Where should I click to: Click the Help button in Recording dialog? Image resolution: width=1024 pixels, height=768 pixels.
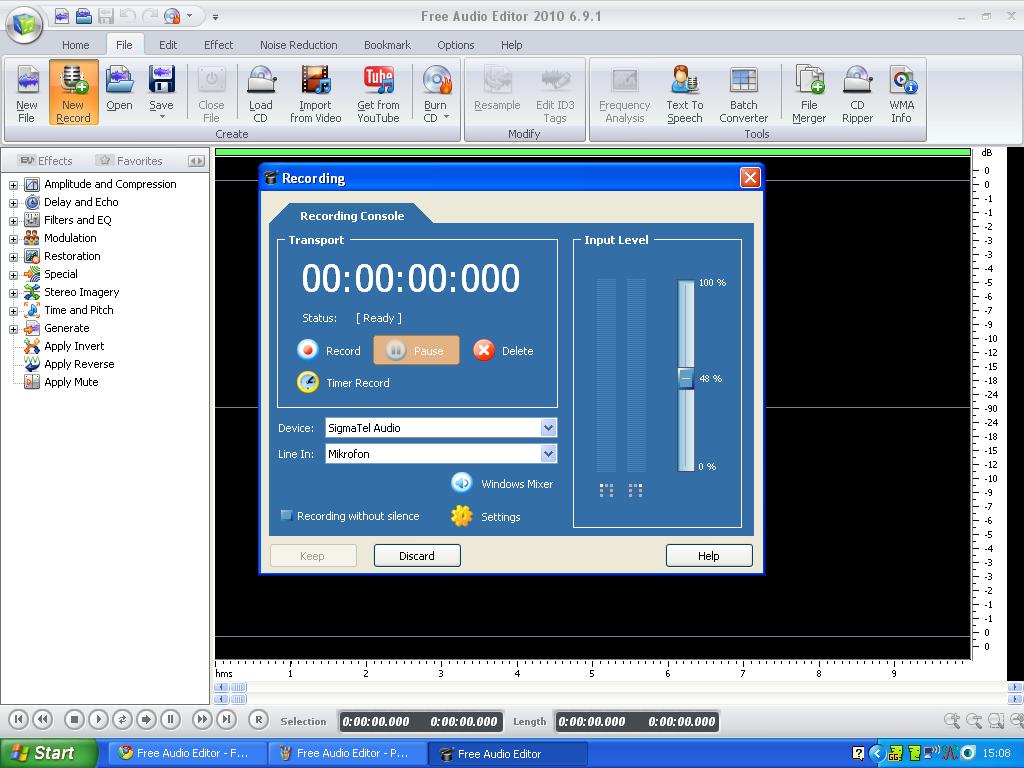click(x=709, y=556)
